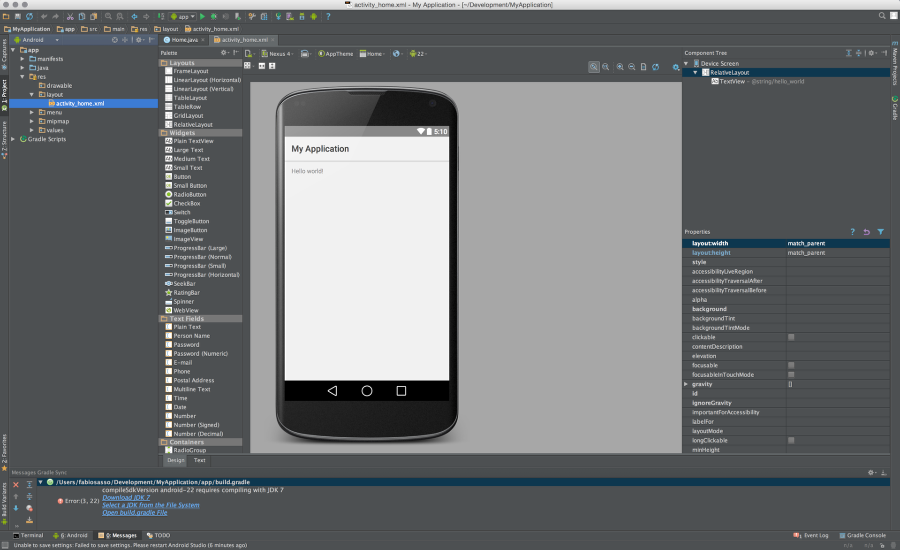The width and height of the screenshot is (900, 550).
Task: Open the Nexus 4 device dropdown
Action: [277, 53]
